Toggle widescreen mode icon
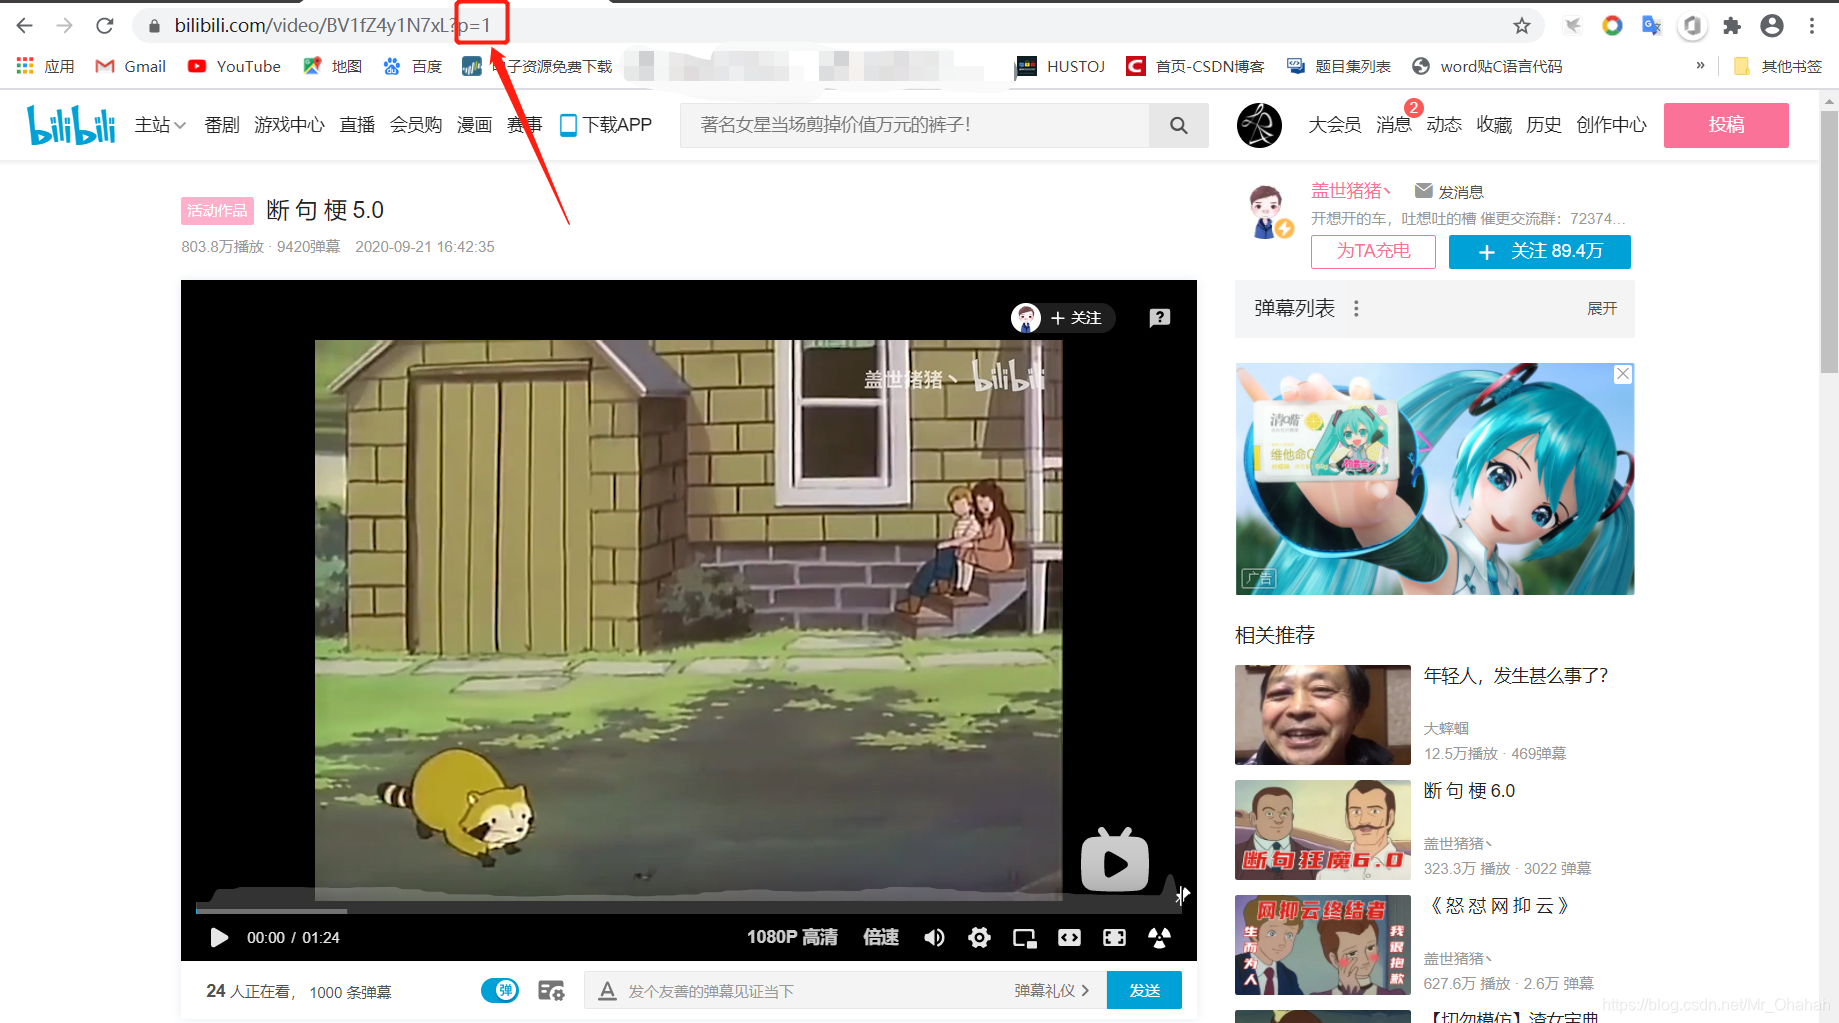 1069,938
